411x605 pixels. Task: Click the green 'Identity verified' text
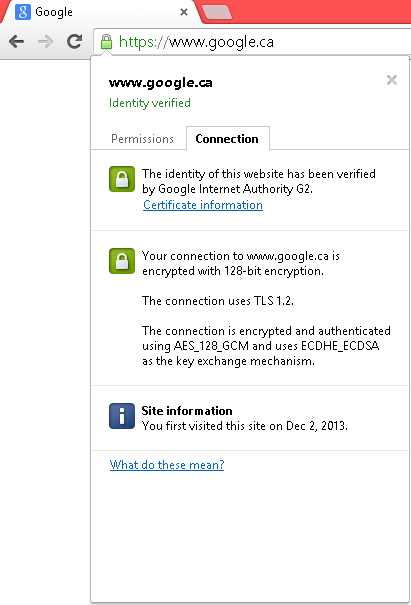(x=150, y=103)
